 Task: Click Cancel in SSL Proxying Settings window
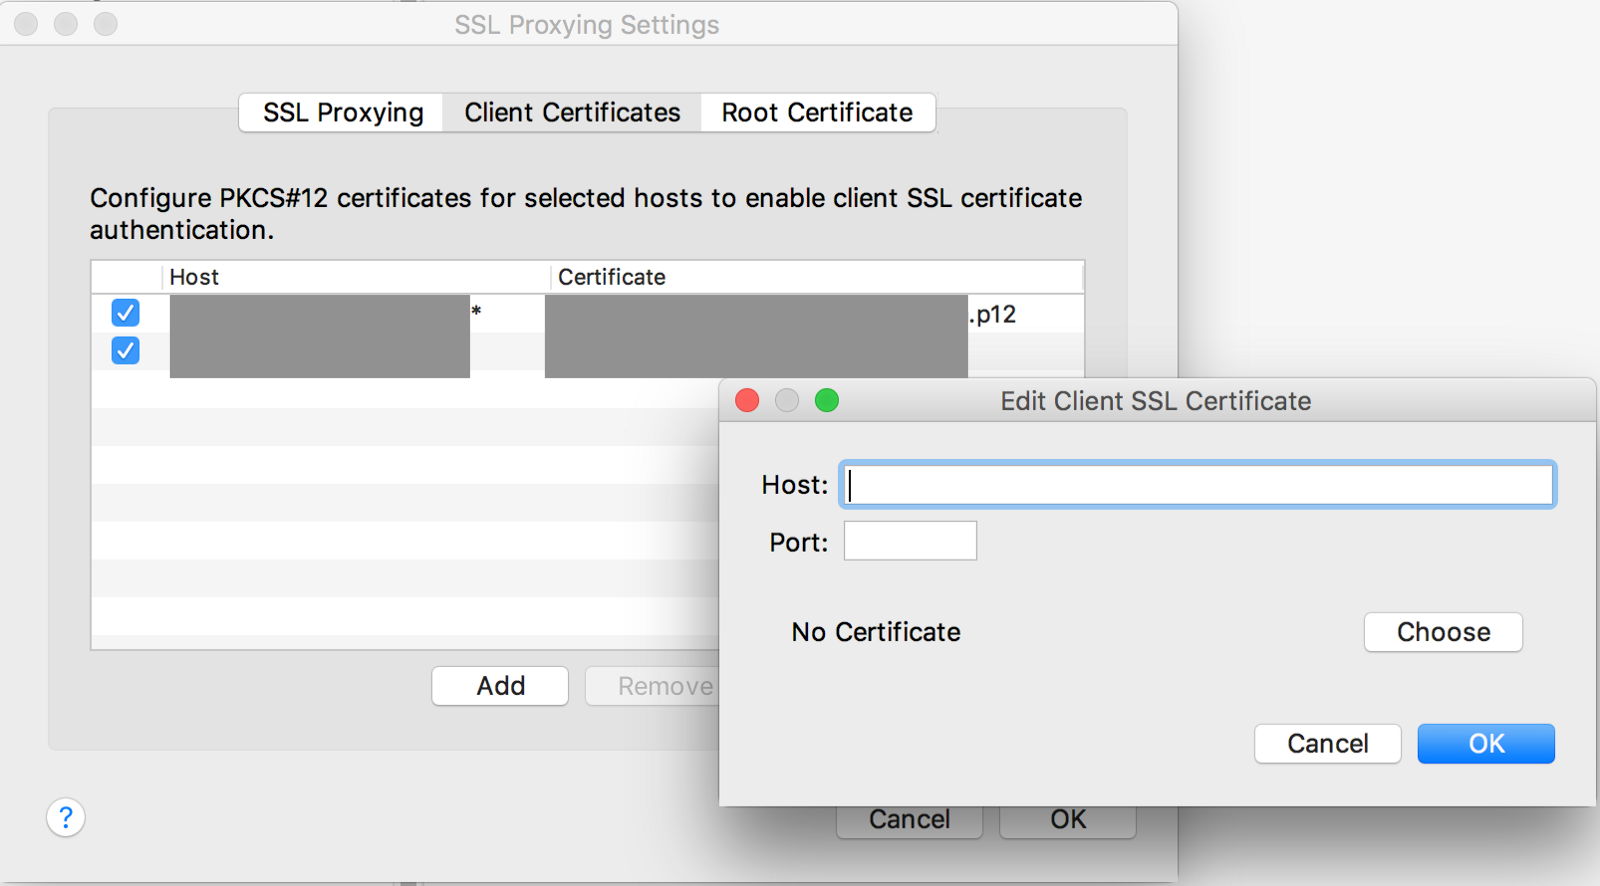pyautogui.click(x=909, y=821)
